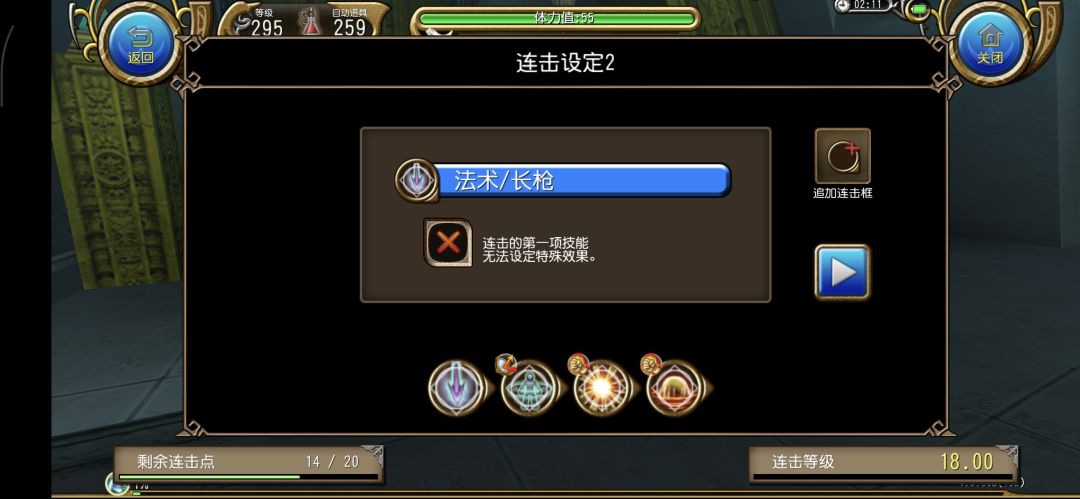Viewport: 1080px width, 499px height.
Task: Click the 02:11 clock display
Action: [x=866, y=6]
